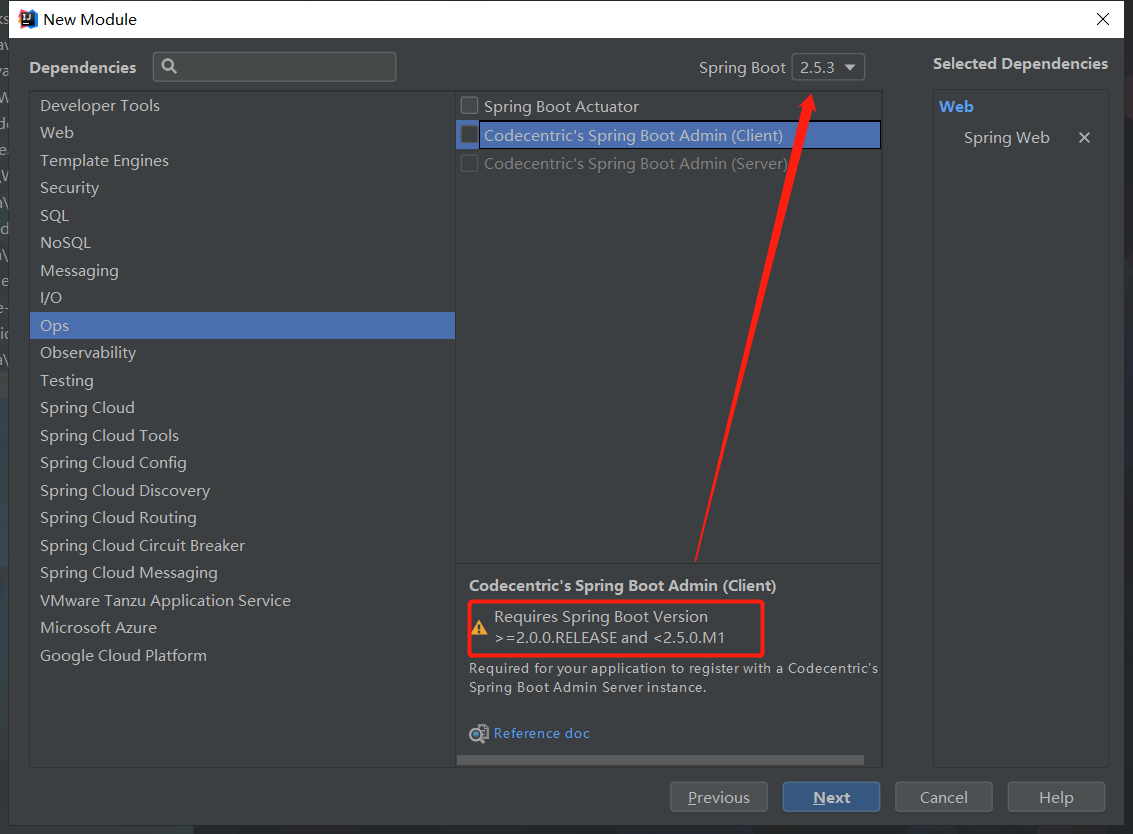1133x834 pixels.
Task: Remove Spring Web from selected dependencies
Action: [1084, 137]
